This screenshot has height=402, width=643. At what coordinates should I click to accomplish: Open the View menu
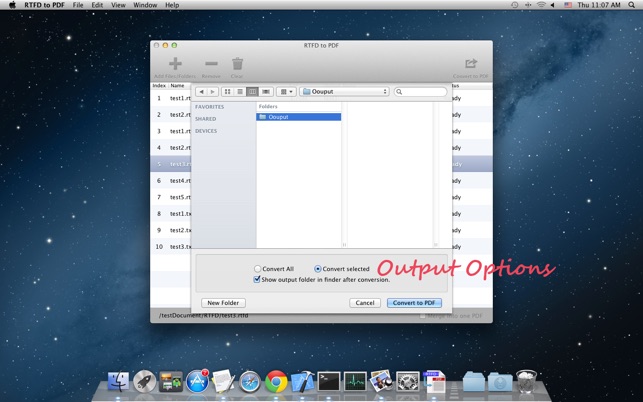118,5
